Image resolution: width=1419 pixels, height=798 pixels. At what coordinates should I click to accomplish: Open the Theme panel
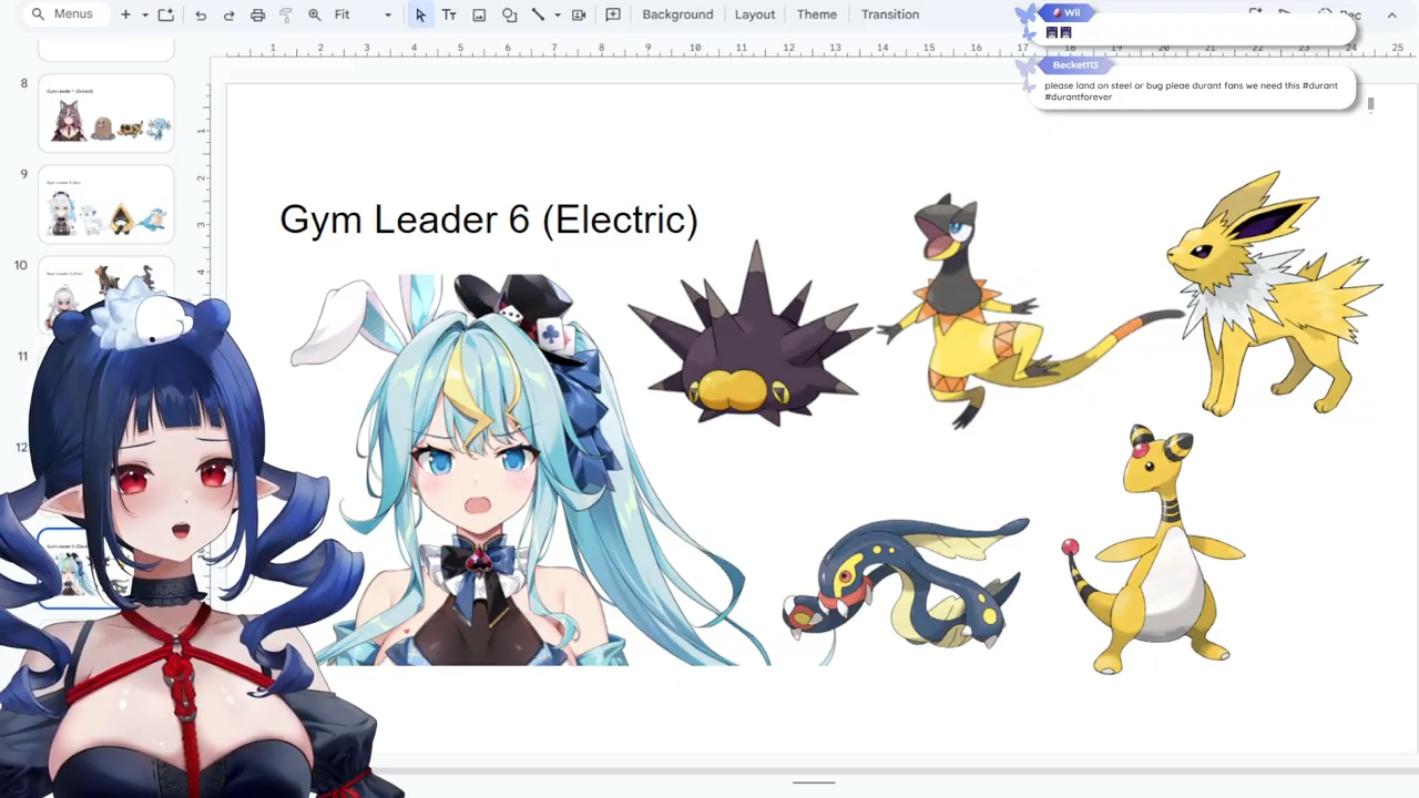tap(817, 15)
